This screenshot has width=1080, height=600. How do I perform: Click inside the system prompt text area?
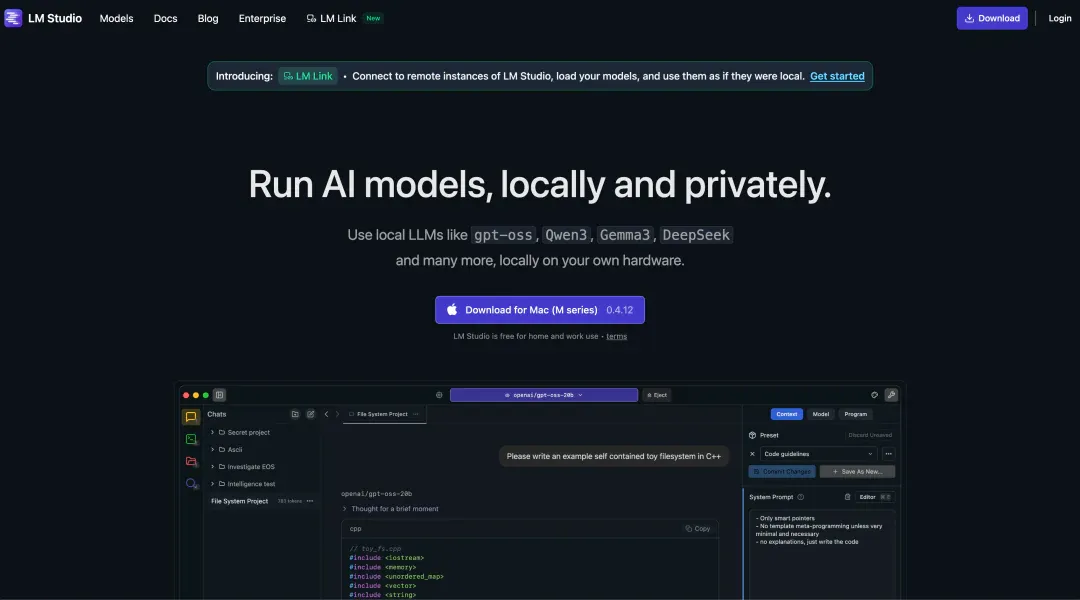822,555
